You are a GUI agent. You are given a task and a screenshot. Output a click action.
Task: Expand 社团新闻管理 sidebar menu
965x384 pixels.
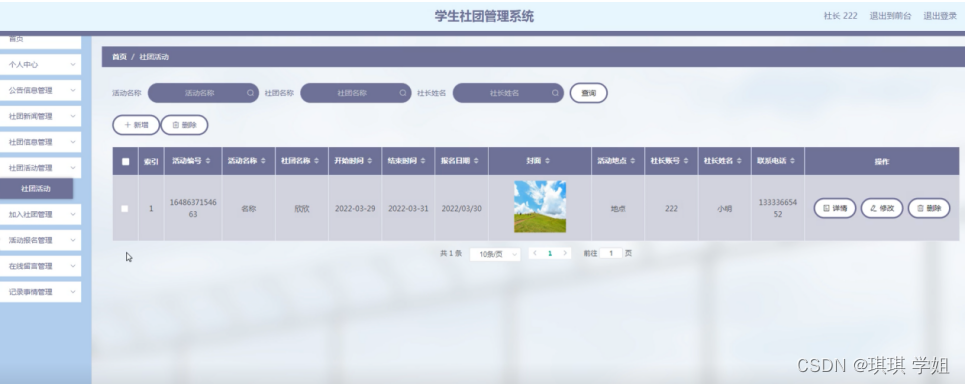[40, 116]
